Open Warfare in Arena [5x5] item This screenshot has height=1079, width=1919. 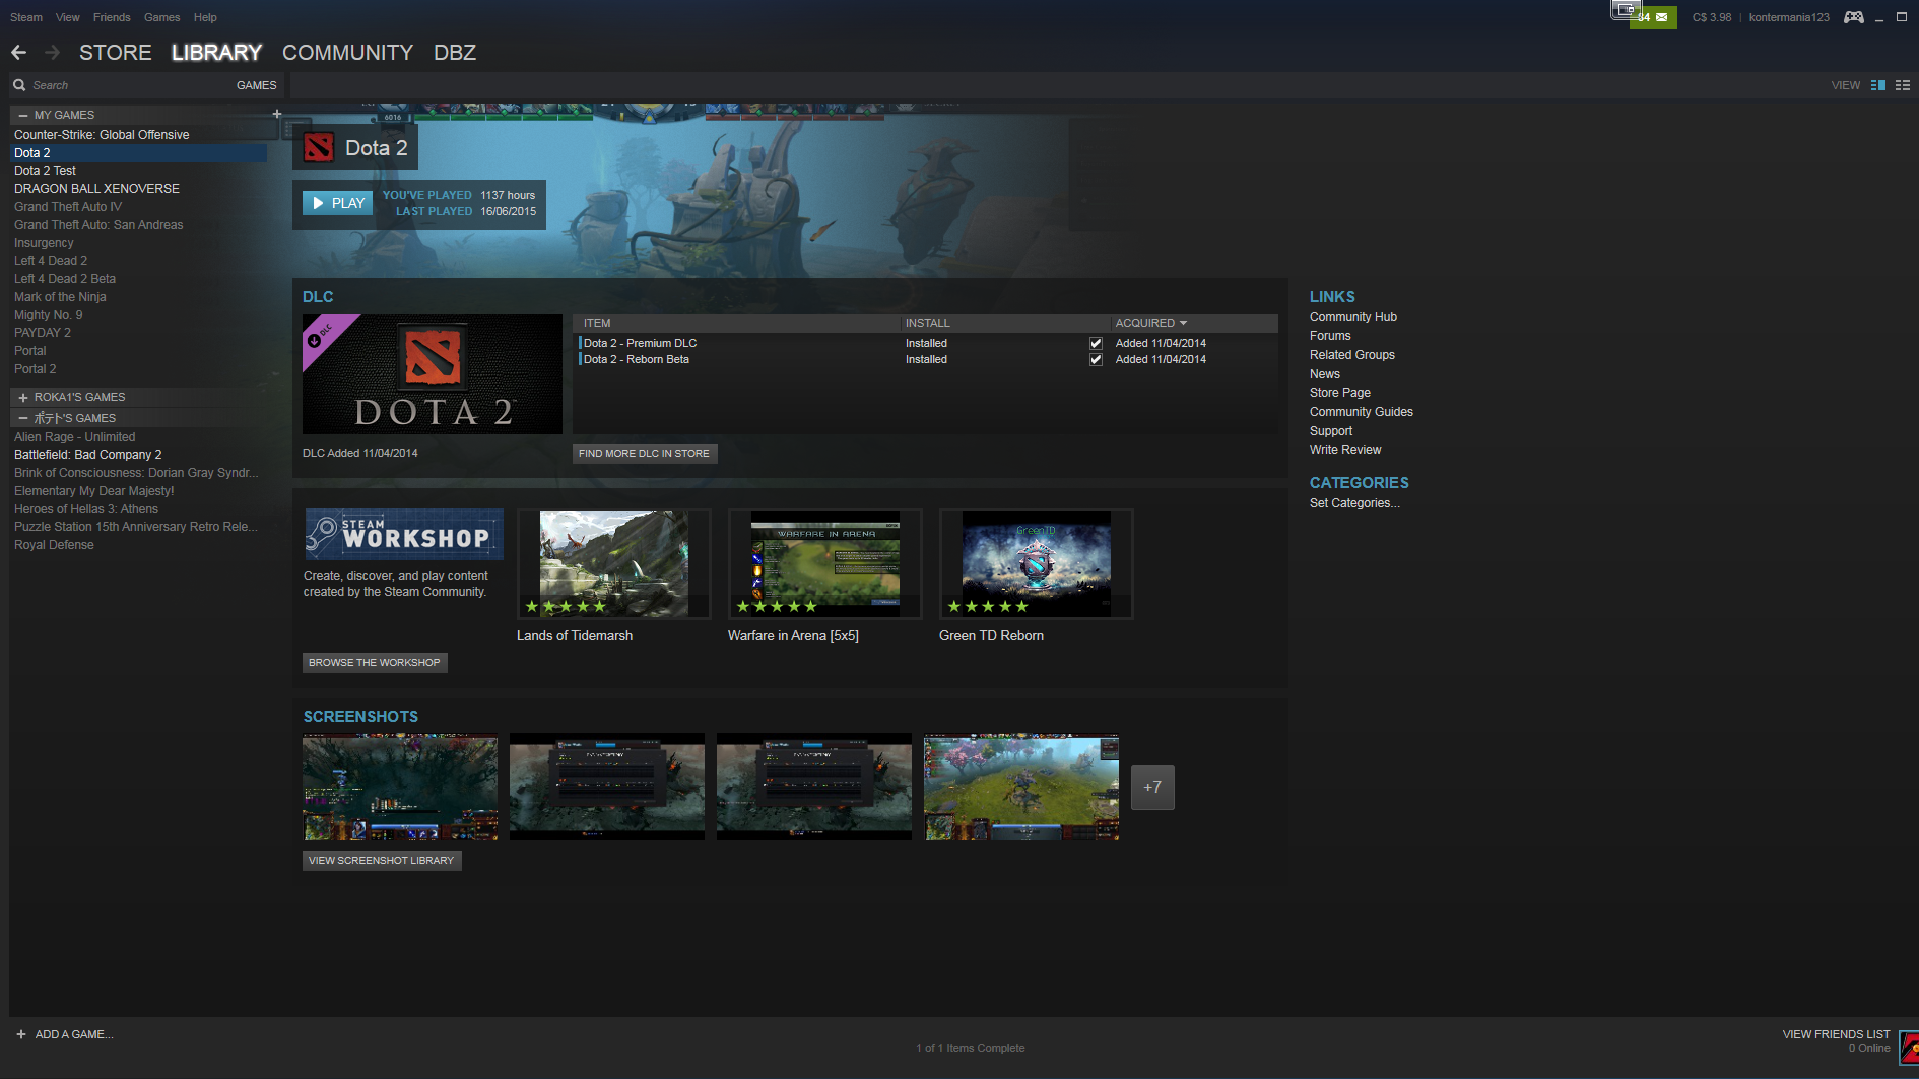click(x=825, y=564)
